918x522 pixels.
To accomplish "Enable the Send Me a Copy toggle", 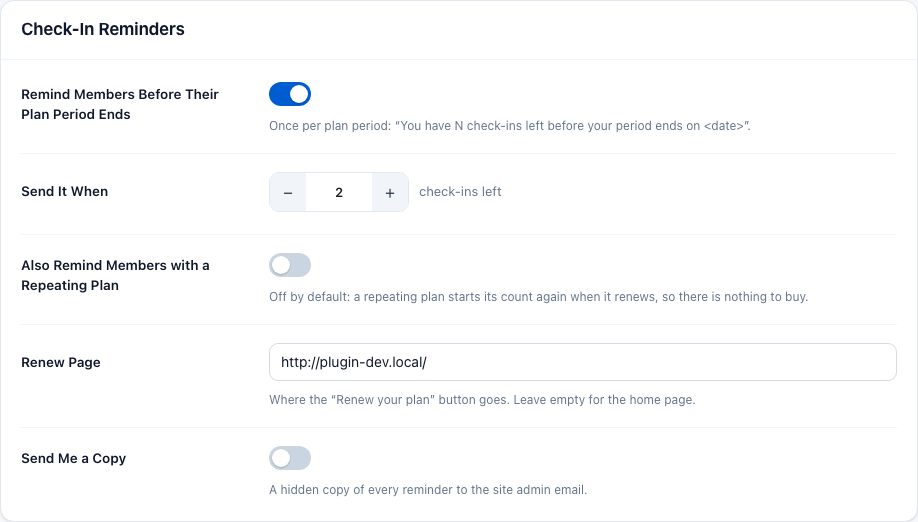I will point(290,458).
